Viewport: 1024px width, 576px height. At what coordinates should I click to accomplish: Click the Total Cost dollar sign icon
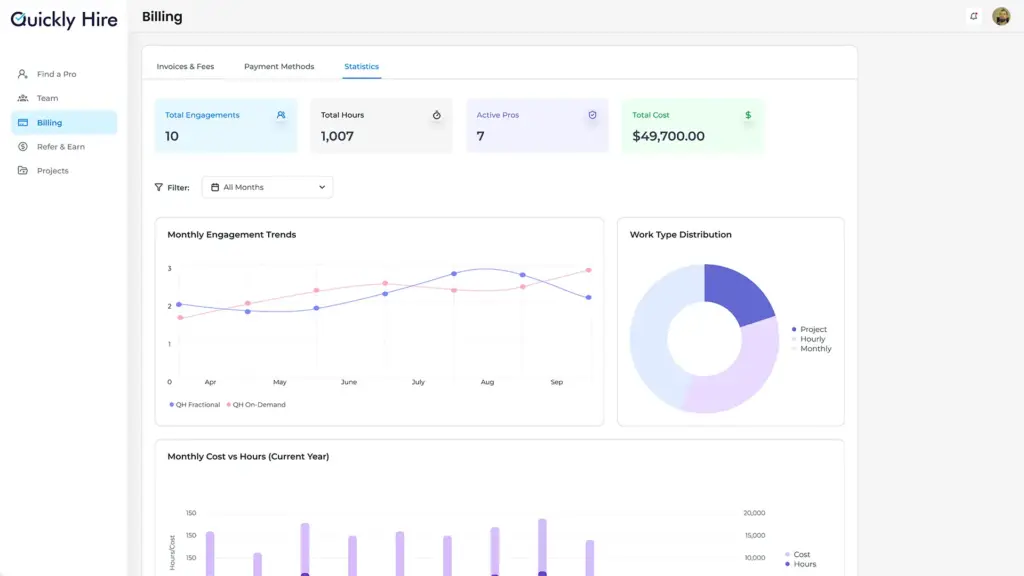click(x=748, y=115)
